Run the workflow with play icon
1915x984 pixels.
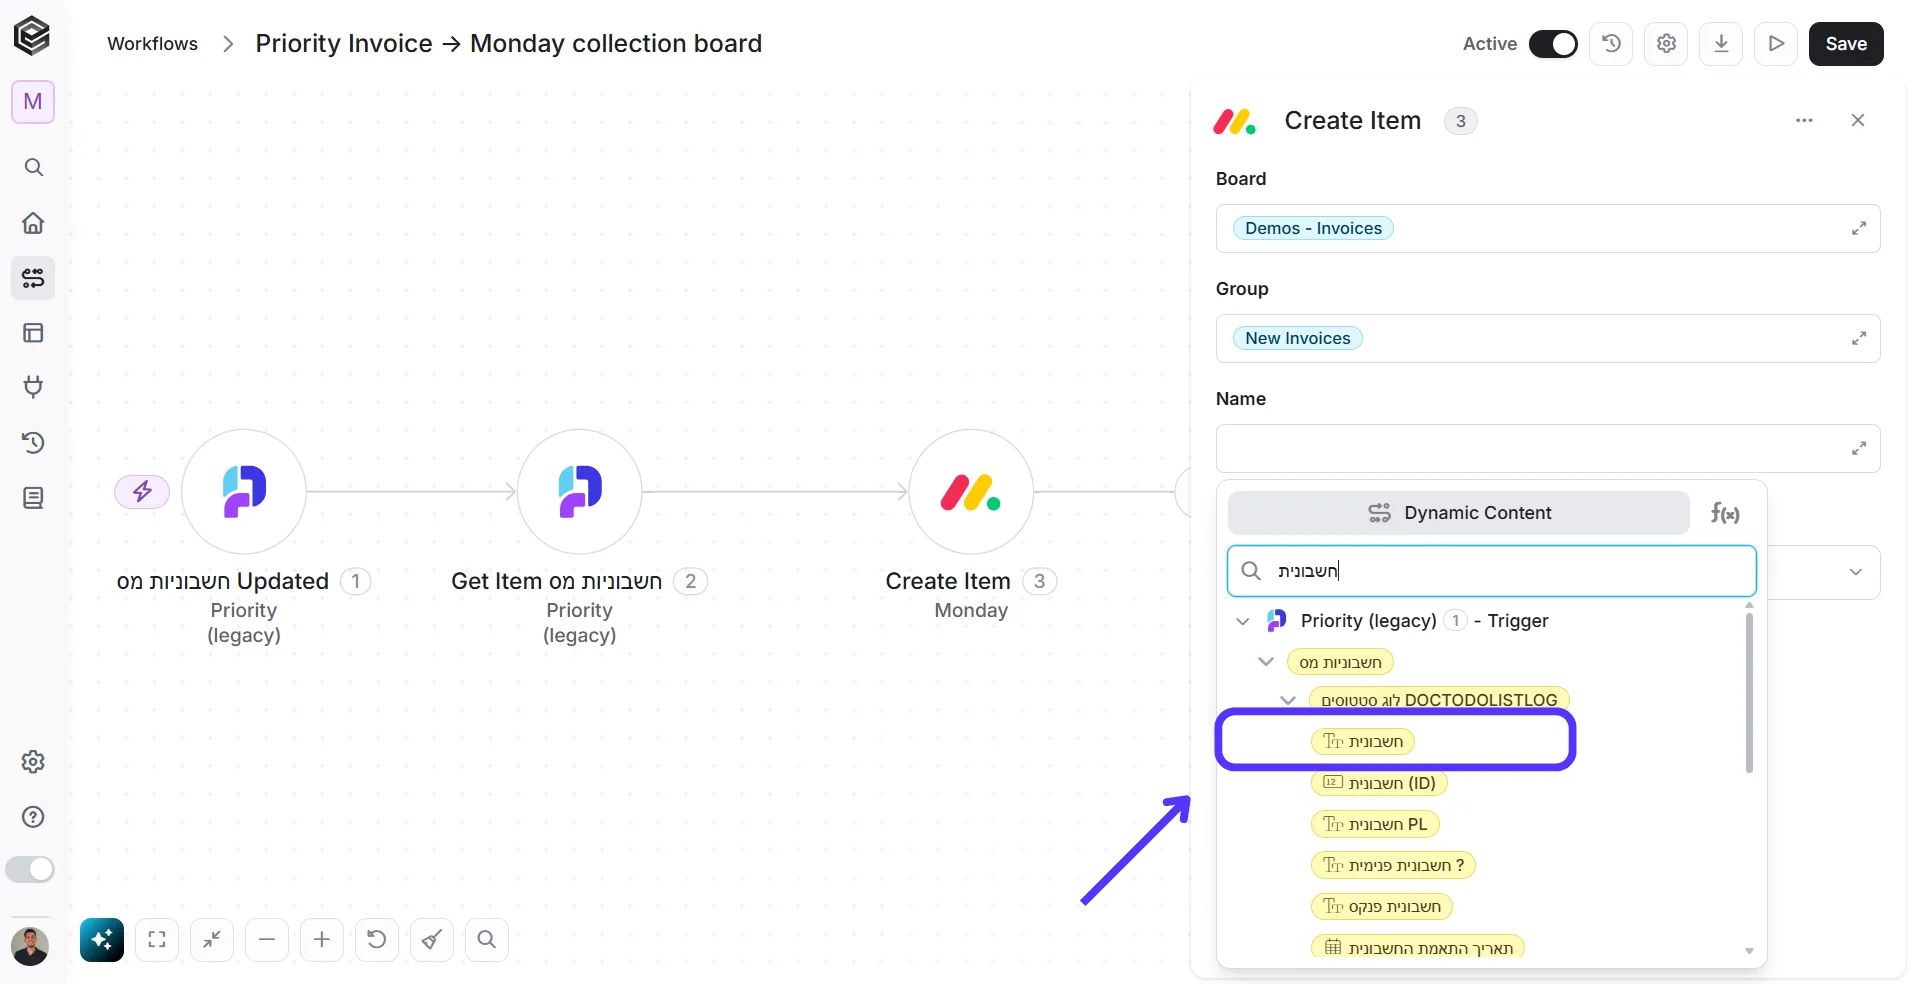tap(1776, 43)
